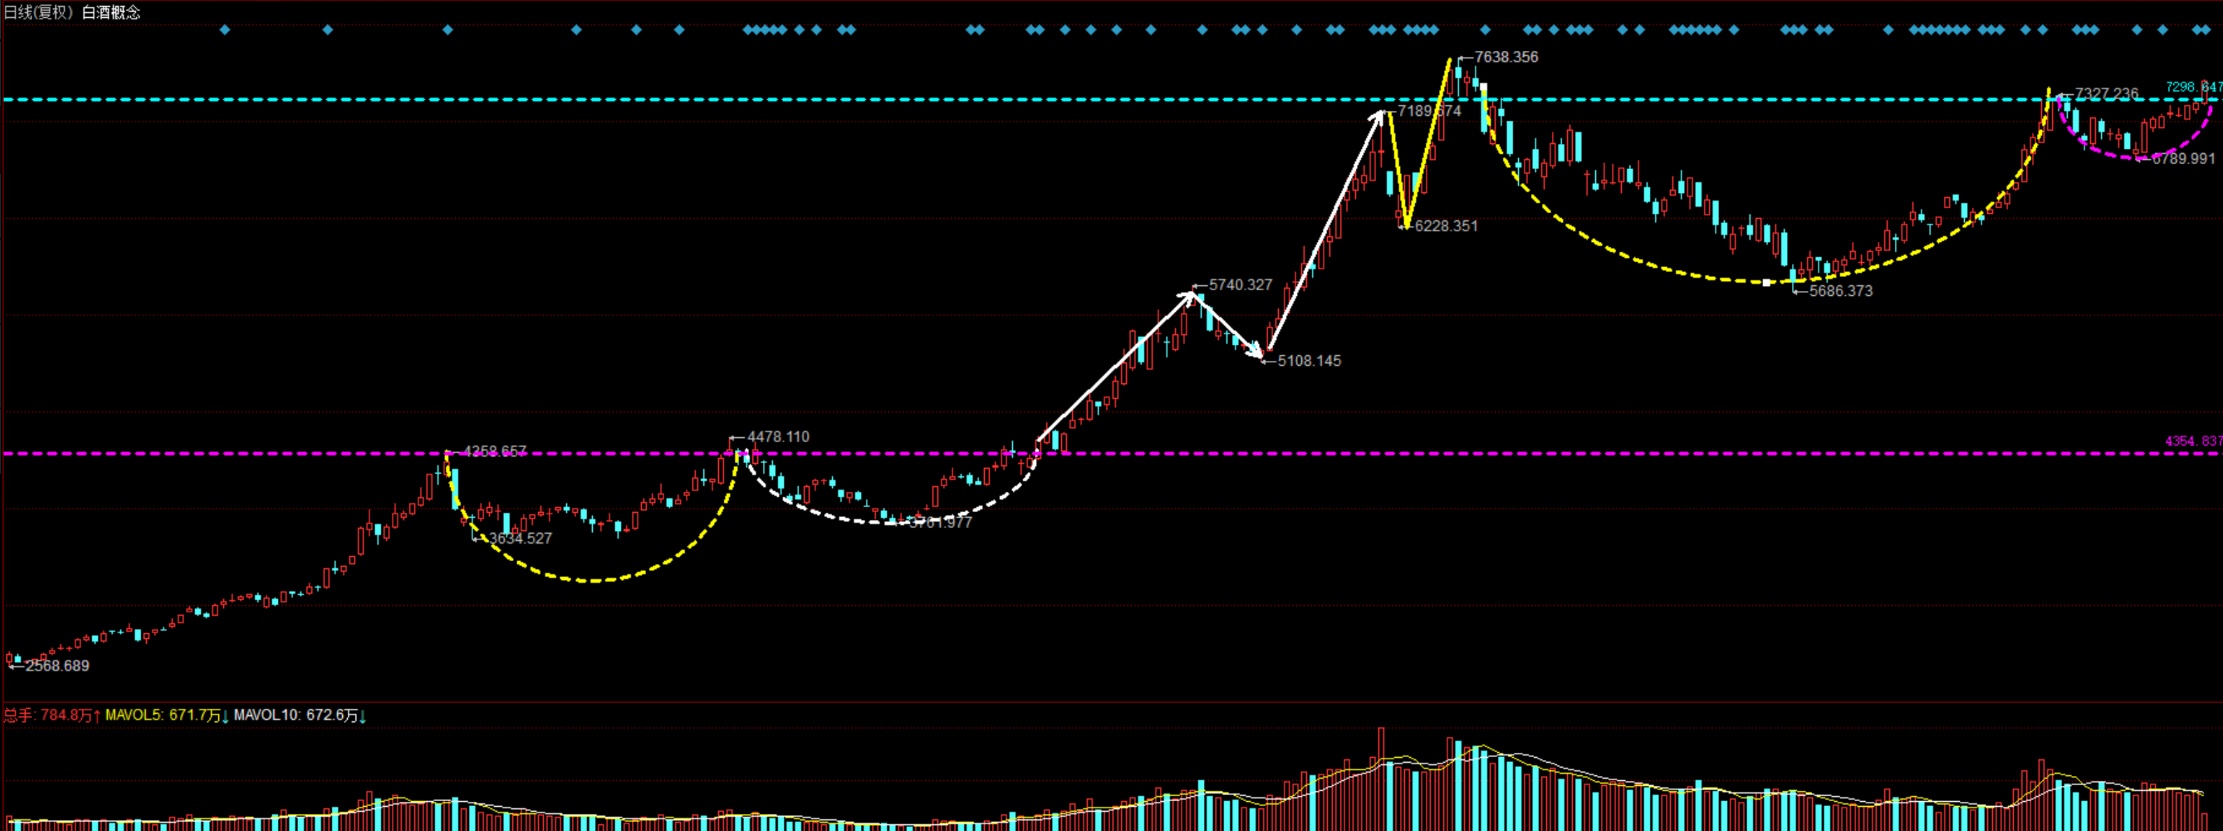Click the 总手 784.8万 volume readout
2223x831 pixels.
coord(52,715)
